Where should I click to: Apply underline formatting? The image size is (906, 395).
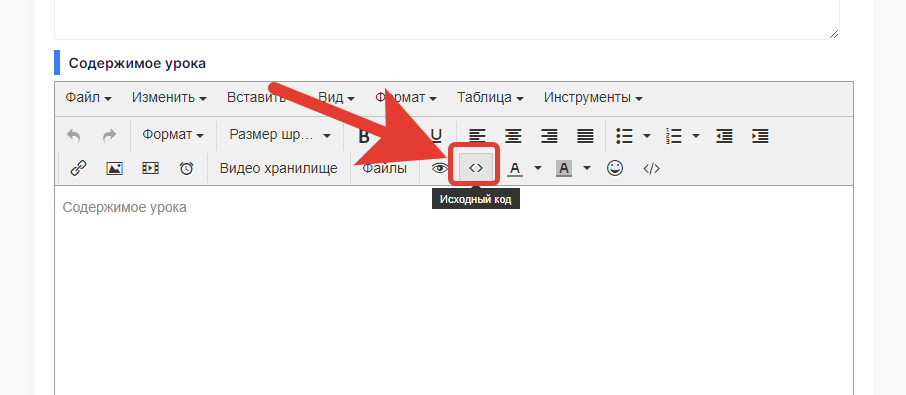(436, 136)
